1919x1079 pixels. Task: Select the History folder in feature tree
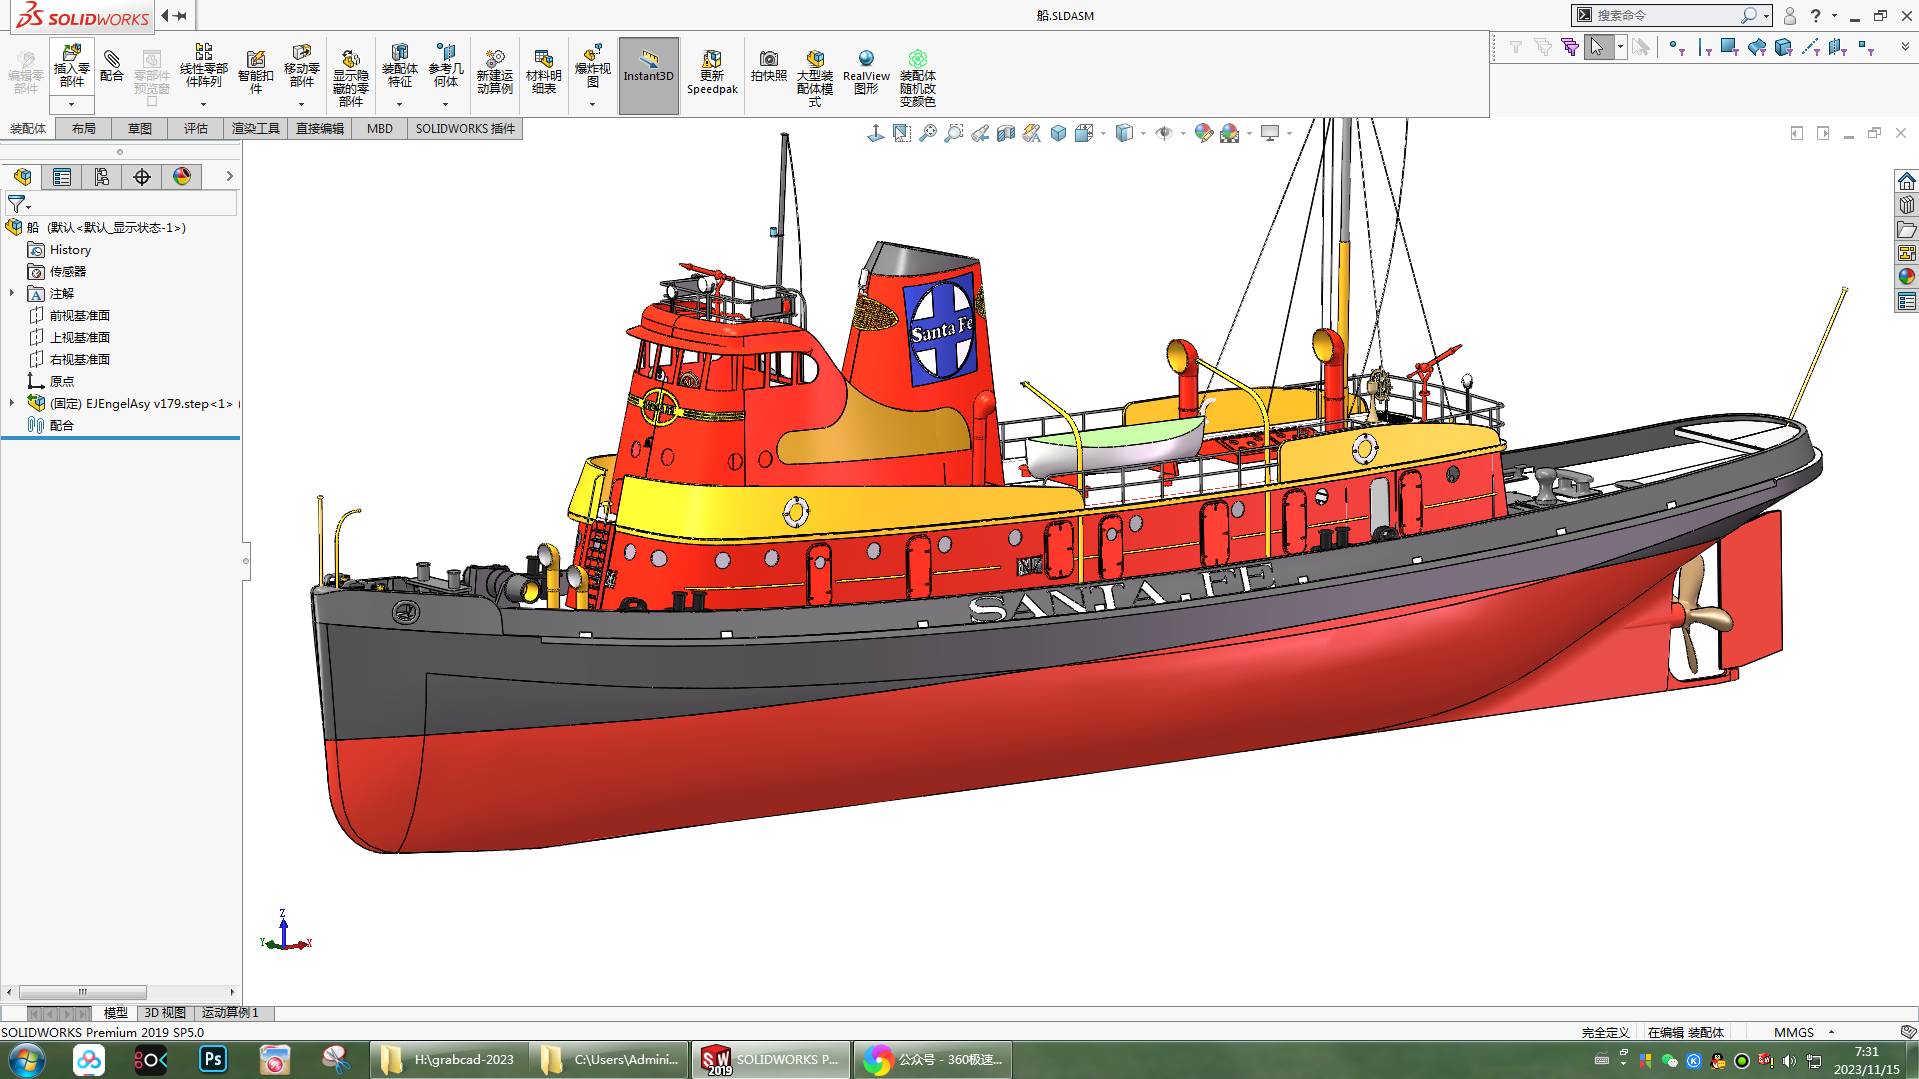[70, 250]
